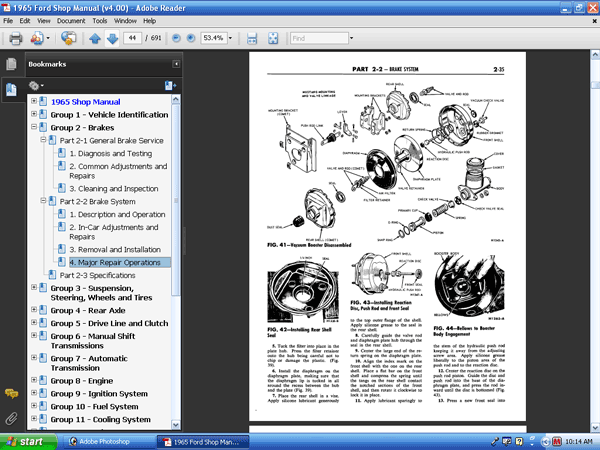Viewport: 600px width, 450px height.
Task: Click the zoom in button
Action: click(x=191, y=38)
